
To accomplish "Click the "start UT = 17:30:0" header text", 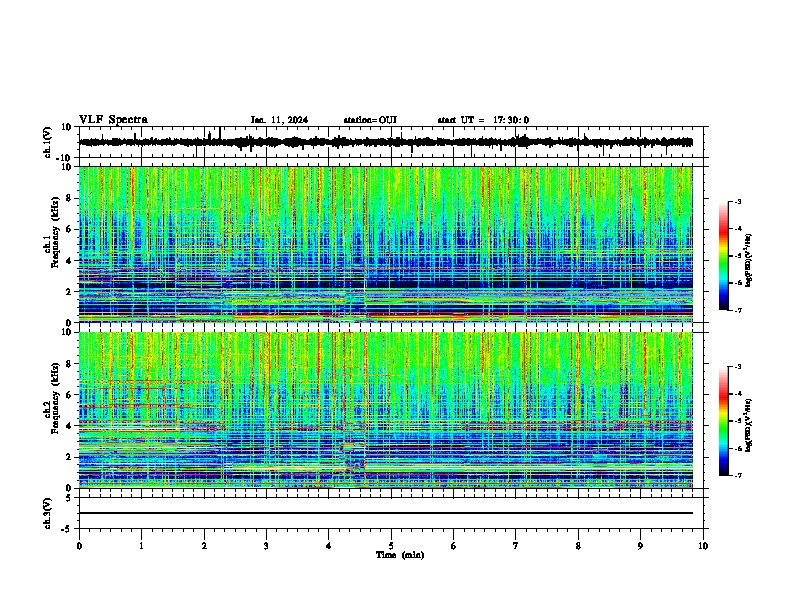I will click(x=483, y=120).
